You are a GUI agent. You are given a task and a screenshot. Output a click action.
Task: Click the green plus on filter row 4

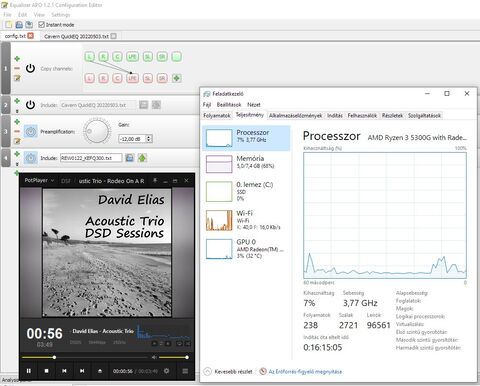coord(17,154)
